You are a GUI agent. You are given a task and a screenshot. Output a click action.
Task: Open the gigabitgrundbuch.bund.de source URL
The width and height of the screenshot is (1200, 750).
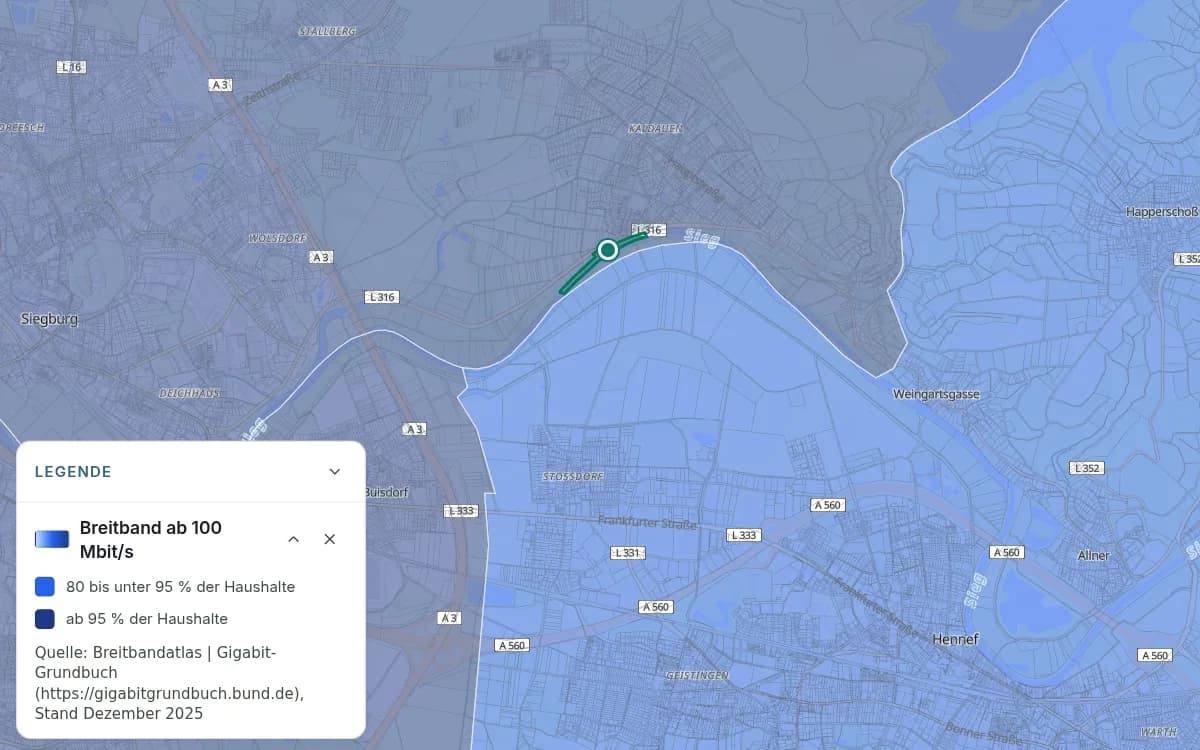tap(169, 693)
